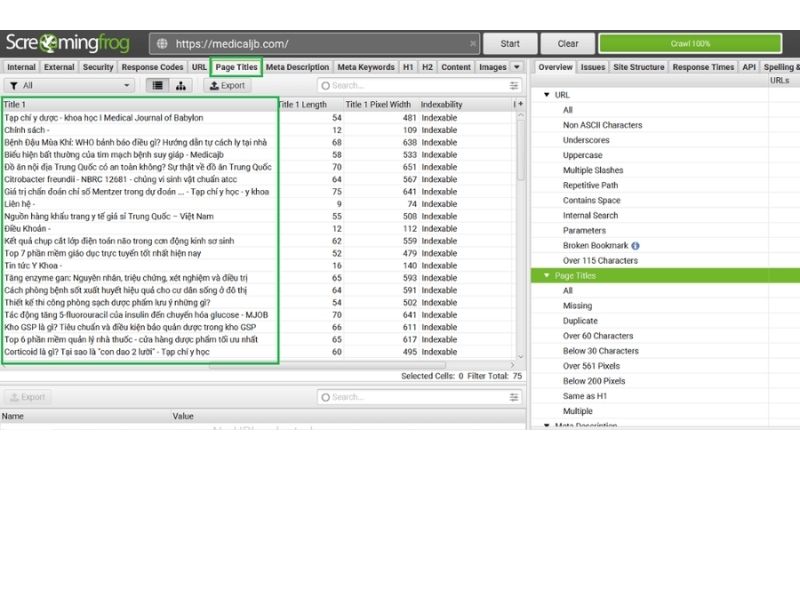Switch to the Internal tab
The image size is (800, 600).
[21, 67]
